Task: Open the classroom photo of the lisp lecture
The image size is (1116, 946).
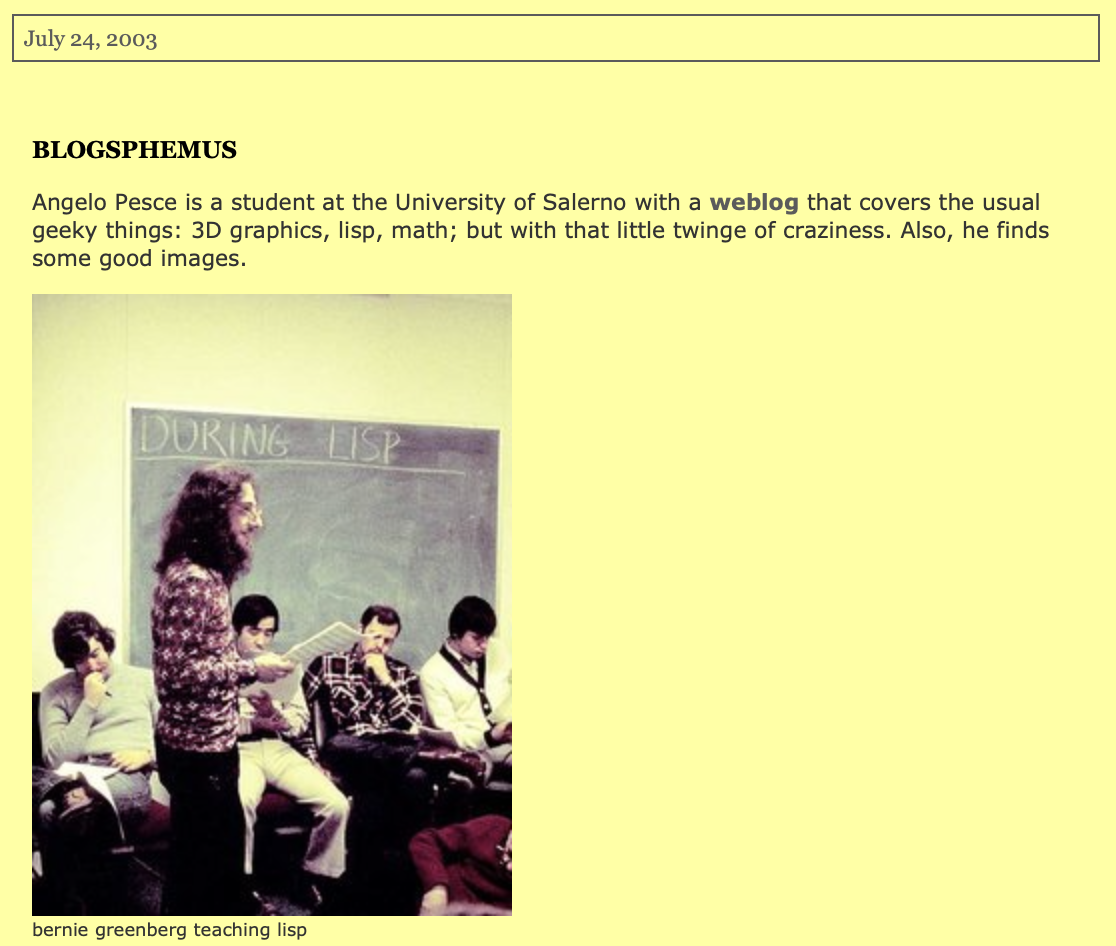Action: tap(272, 605)
